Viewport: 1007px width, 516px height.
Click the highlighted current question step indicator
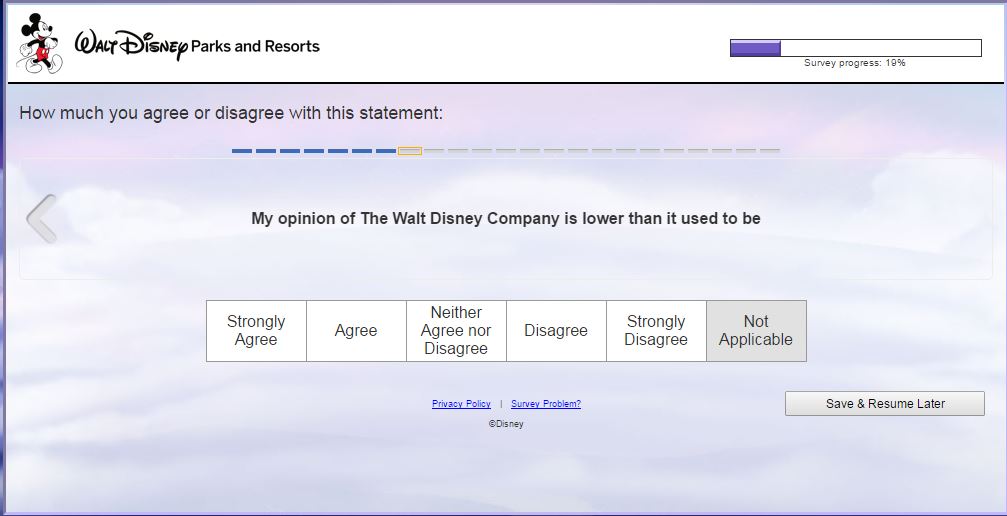point(409,151)
